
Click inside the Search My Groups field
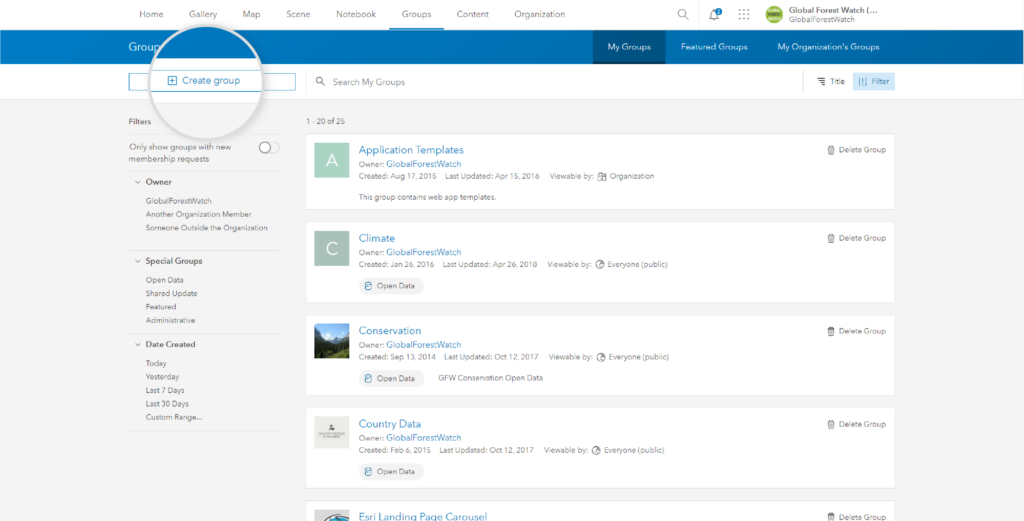click(x=555, y=82)
